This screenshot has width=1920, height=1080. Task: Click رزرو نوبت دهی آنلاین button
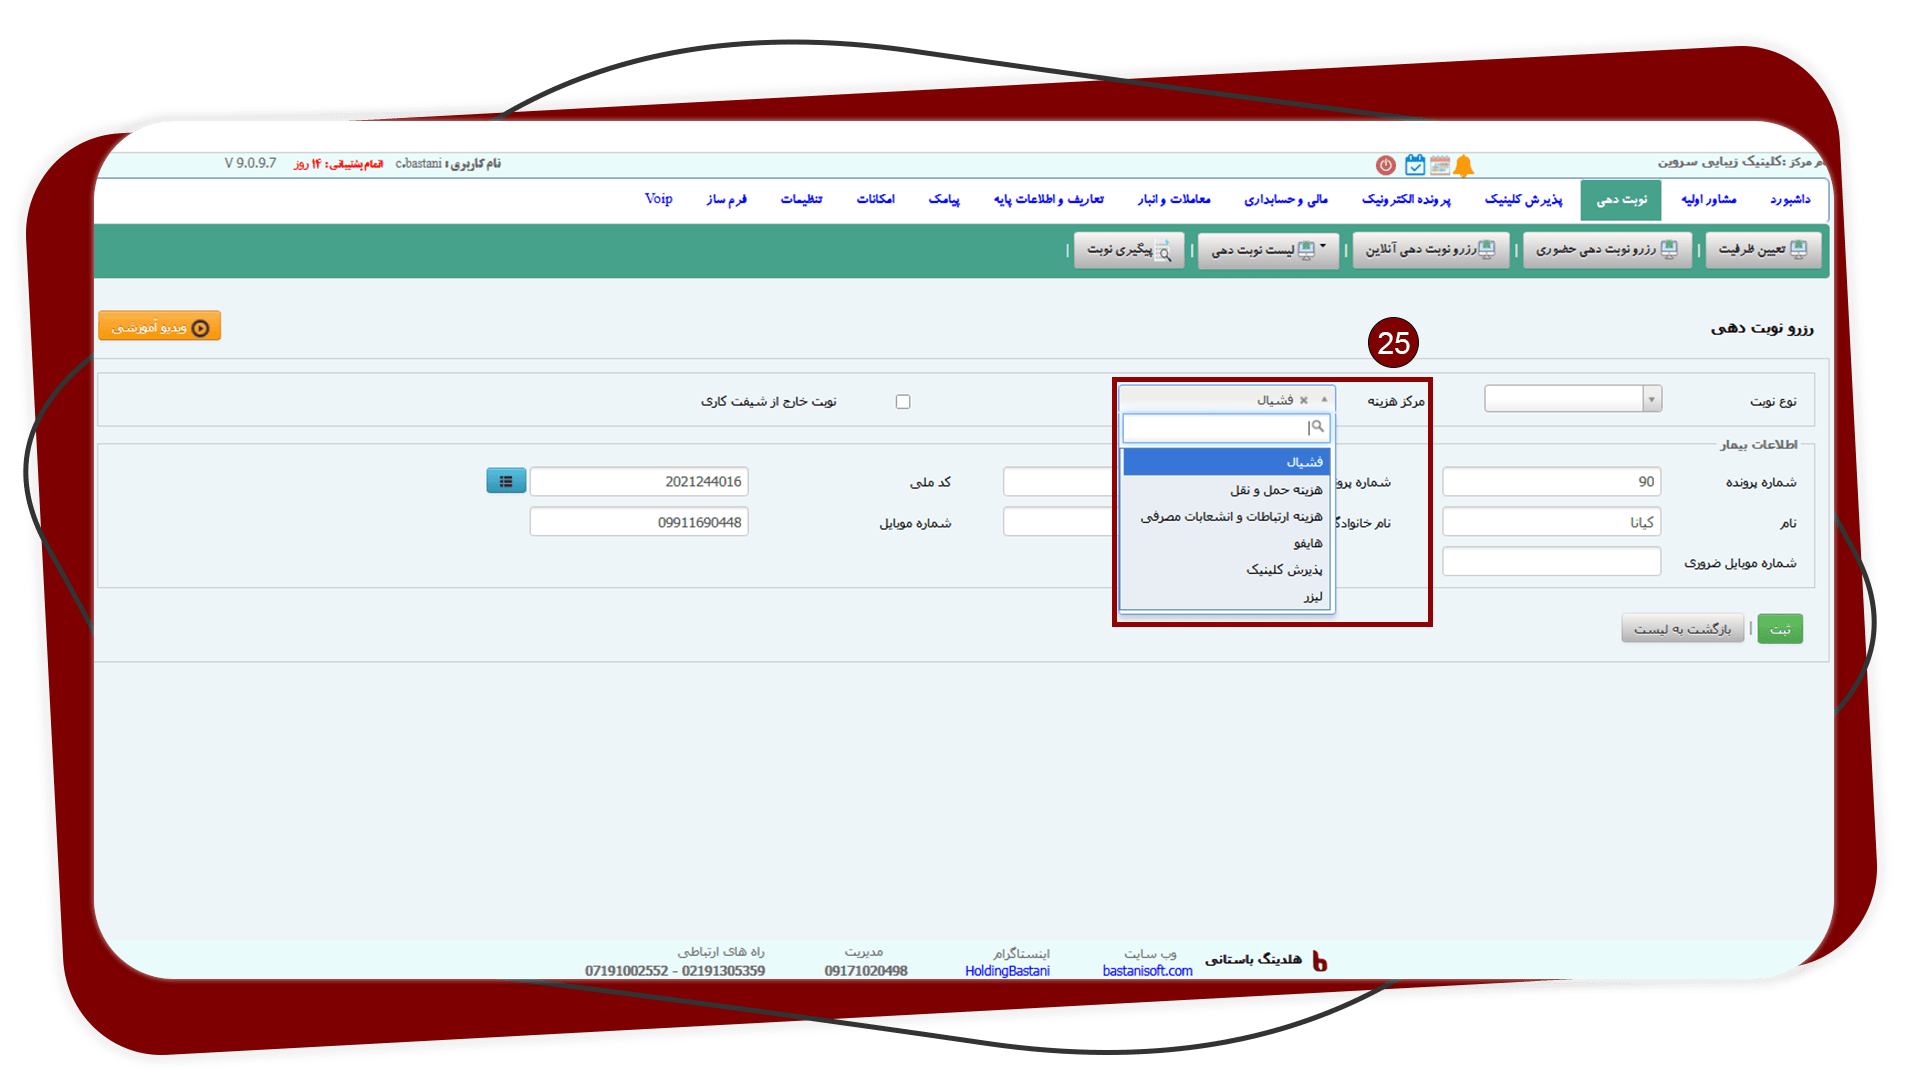[1431, 249]
